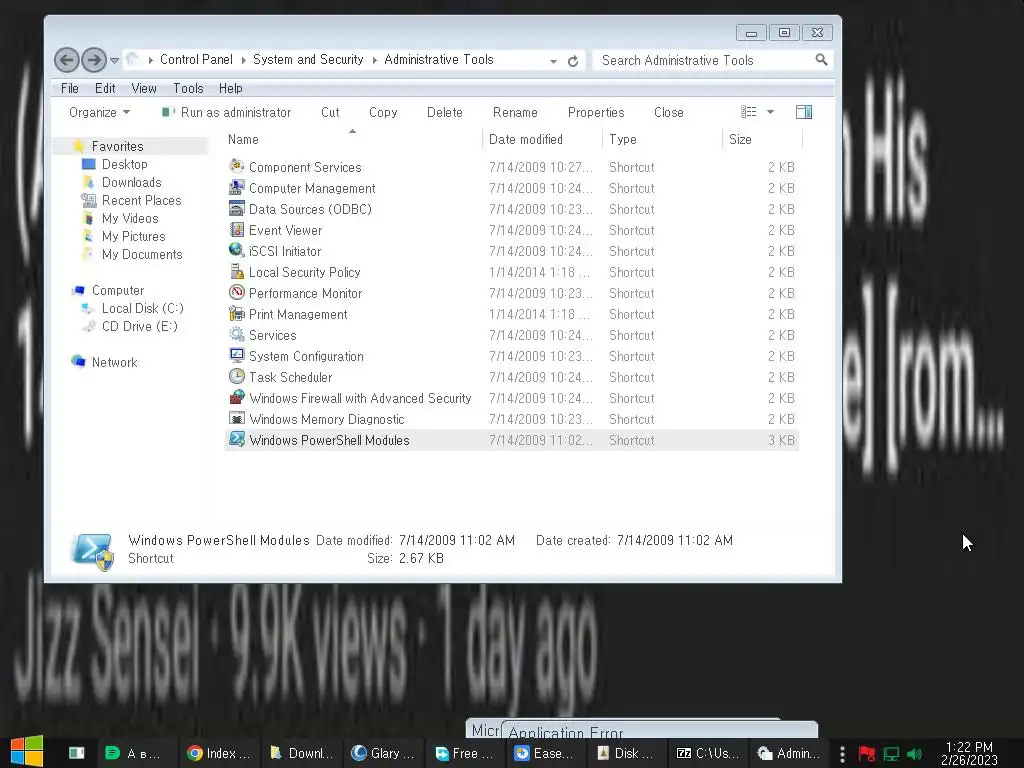Show hidden tray icons
This screenshot has width=1024, height=768.
[x=842, y=754]
